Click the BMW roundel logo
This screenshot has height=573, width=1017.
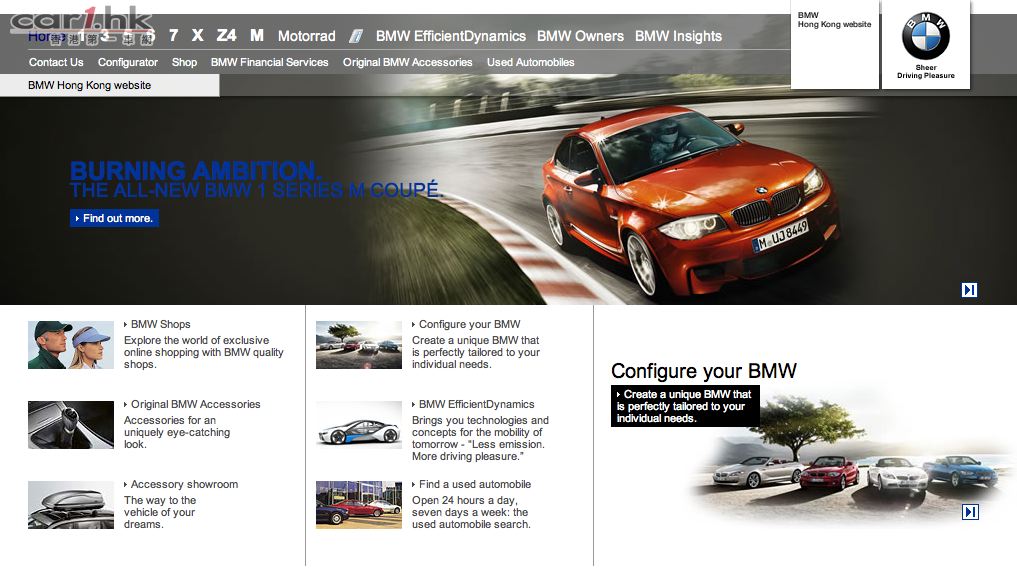[926, 36]
